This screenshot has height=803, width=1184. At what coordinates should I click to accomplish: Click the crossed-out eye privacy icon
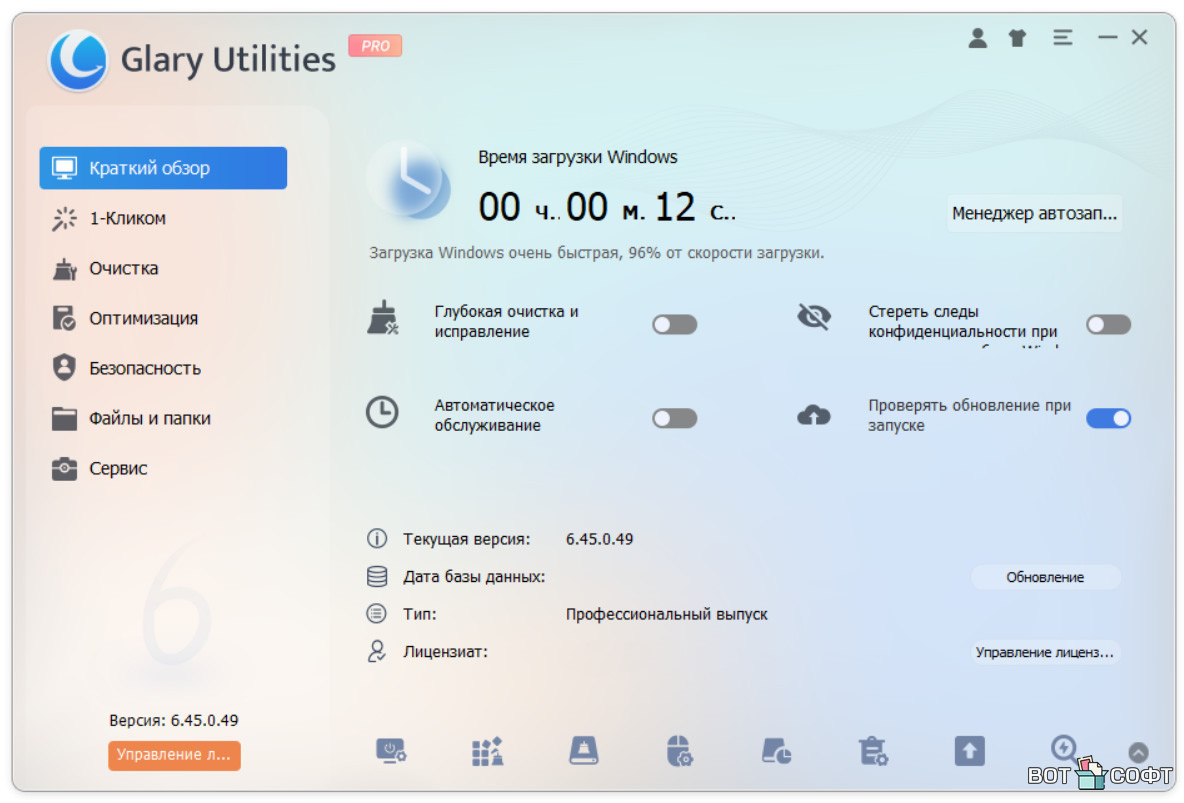[814, 317]
